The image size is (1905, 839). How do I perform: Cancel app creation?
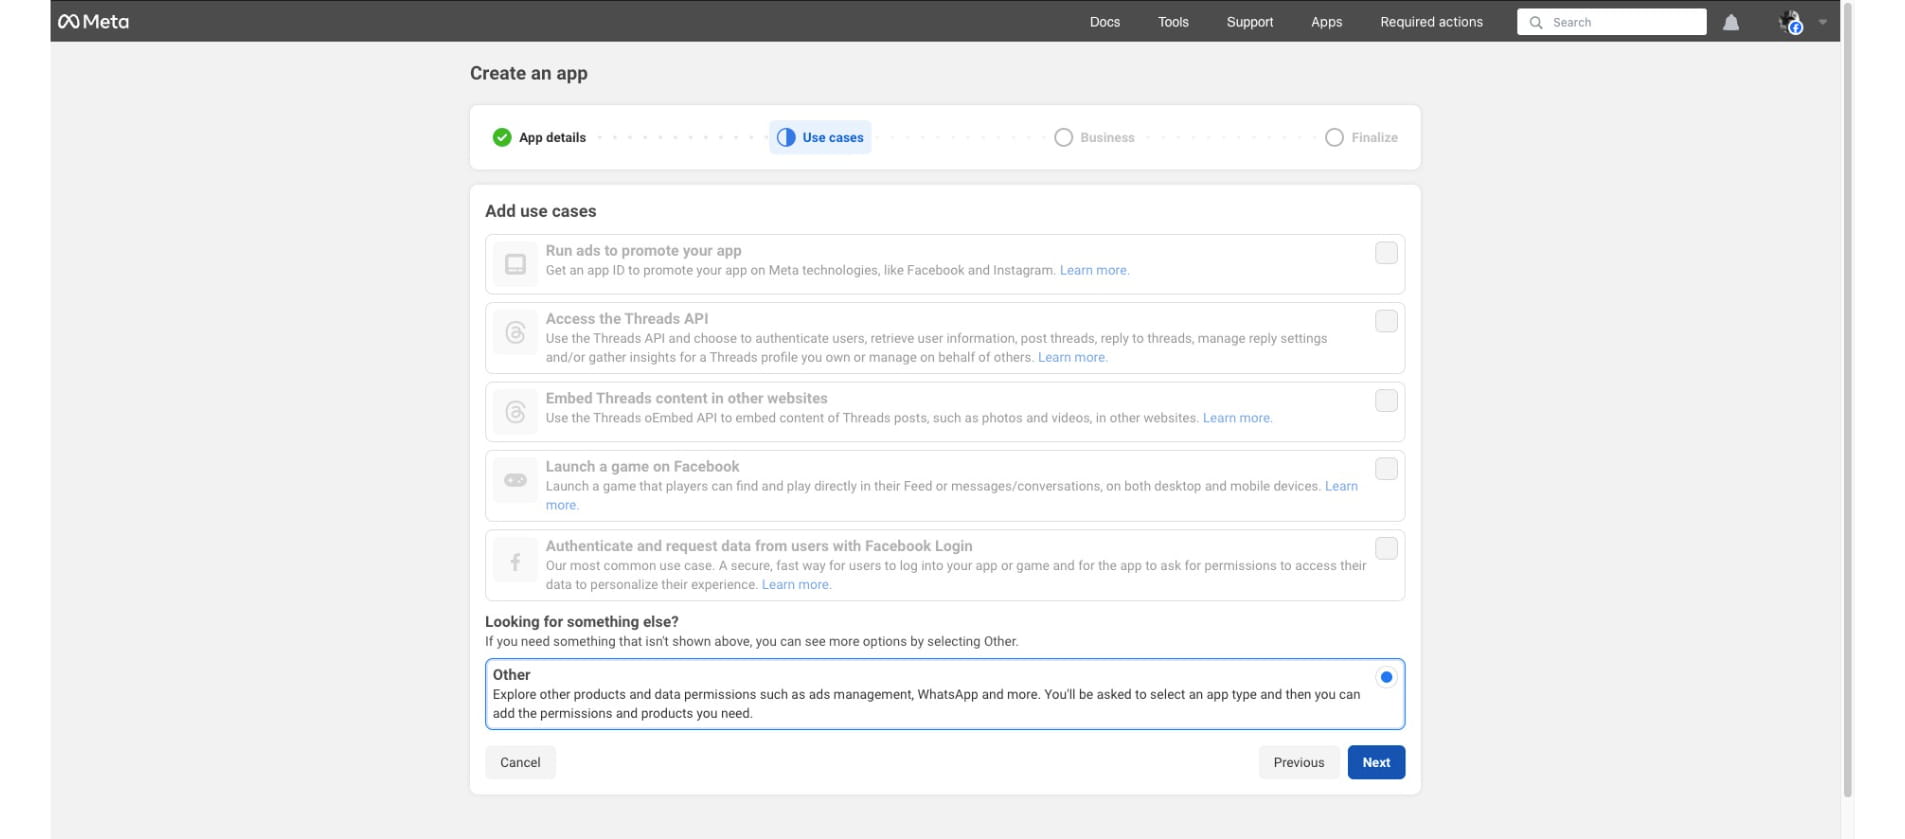520,762
